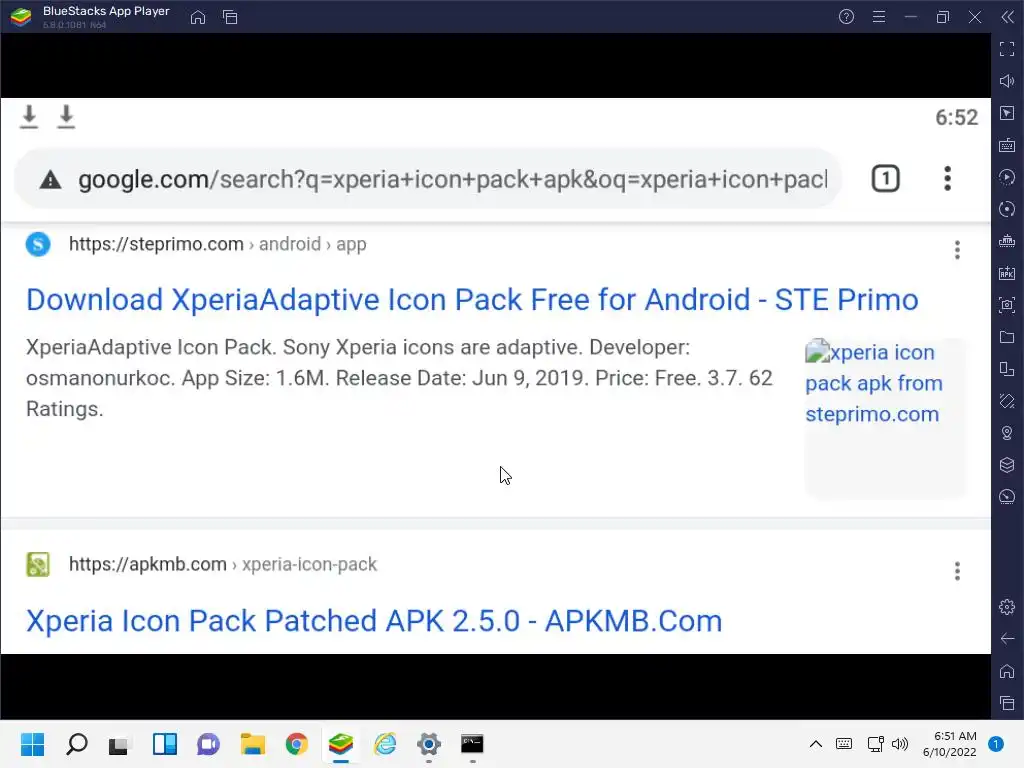Image resolution: width=1024 pixels, height=768 pixels.
Task: Click https://steprimo.com breadcrumb URL
Action: tap(156, 244)
